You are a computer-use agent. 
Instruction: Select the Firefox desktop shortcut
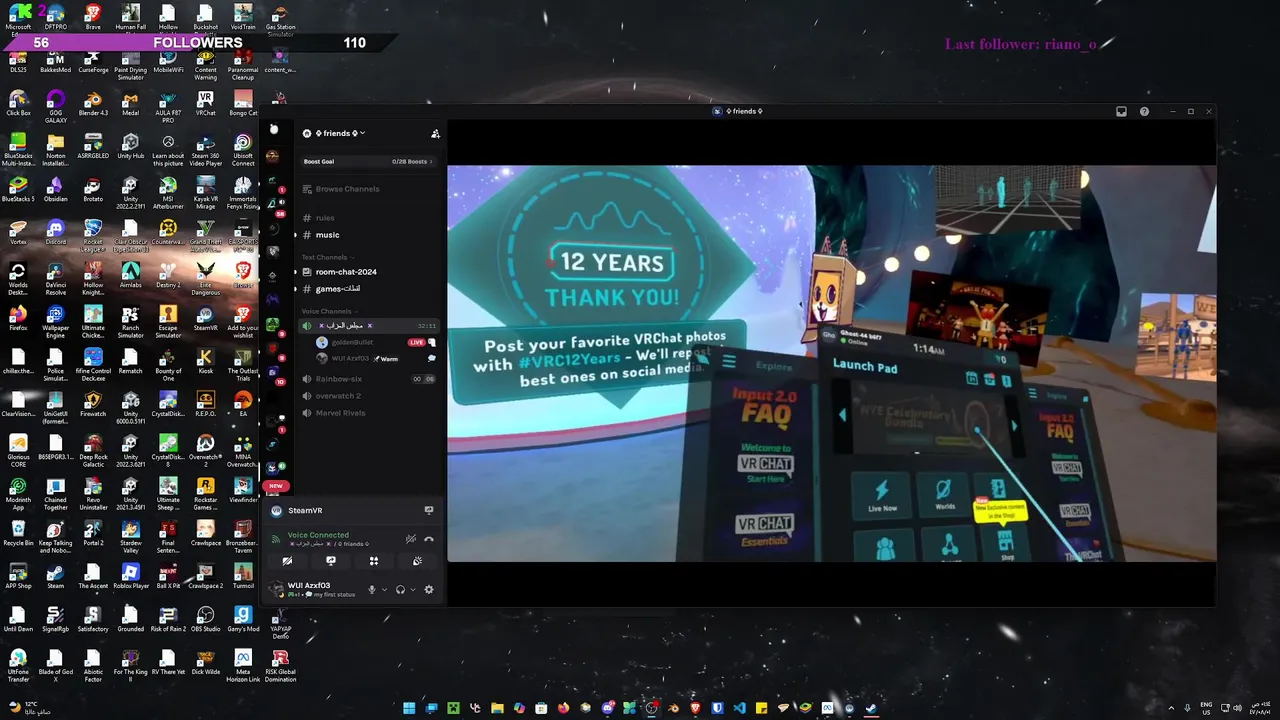click(x=18, y=318)
